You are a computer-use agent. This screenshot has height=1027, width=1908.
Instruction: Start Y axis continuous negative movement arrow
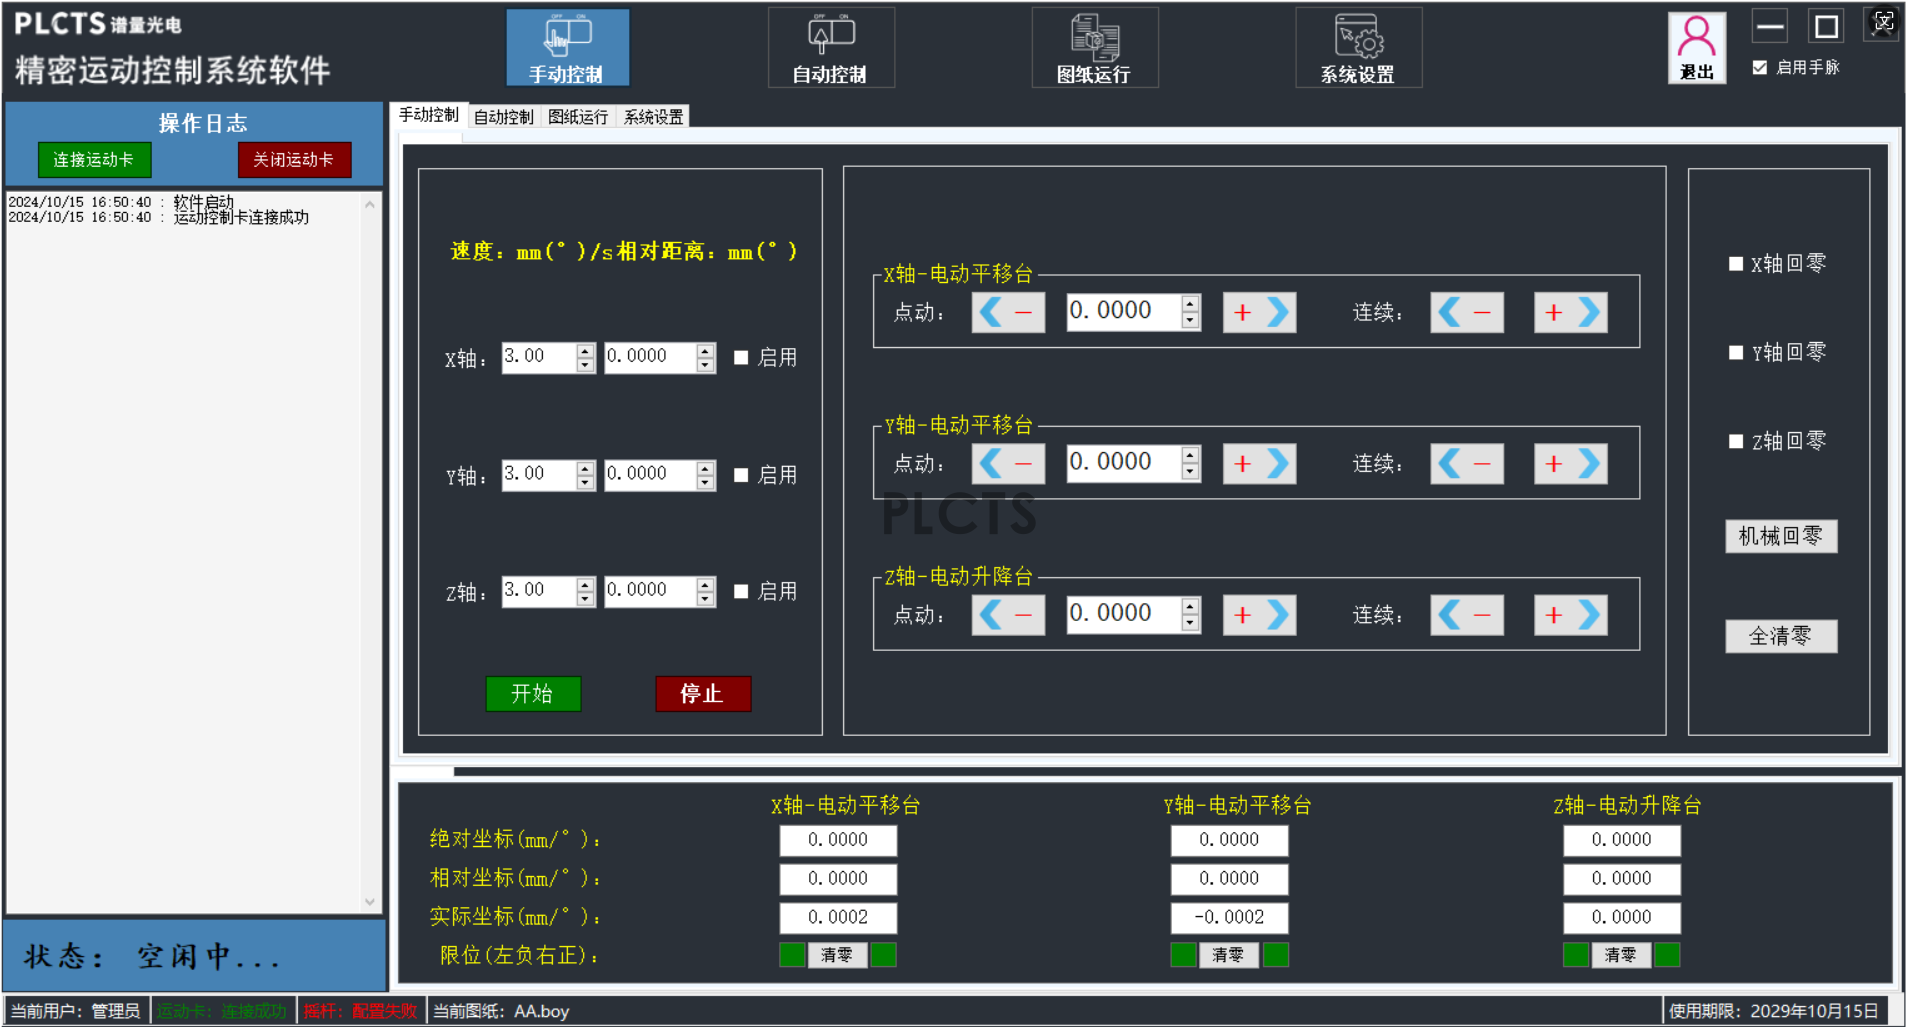1466,463
